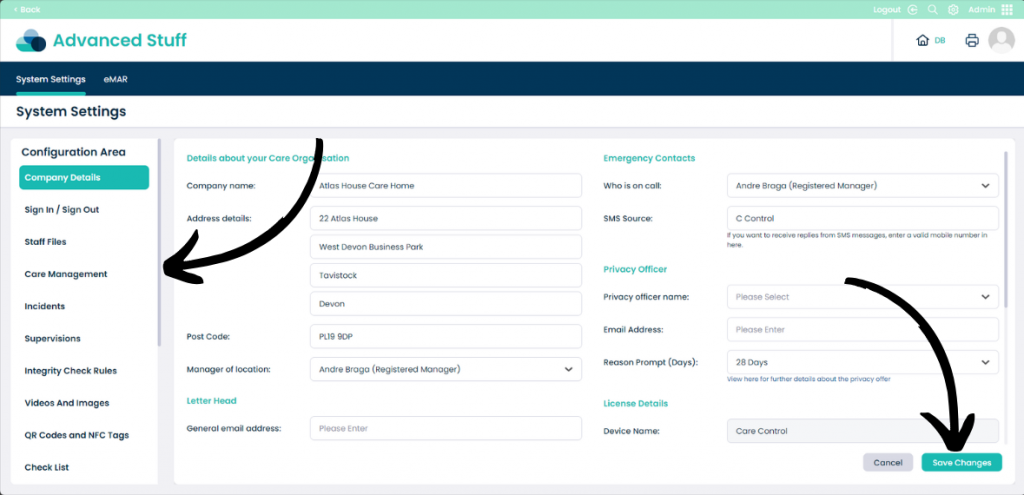Select Care Management in Configuration Area

(x=66, y=274)
